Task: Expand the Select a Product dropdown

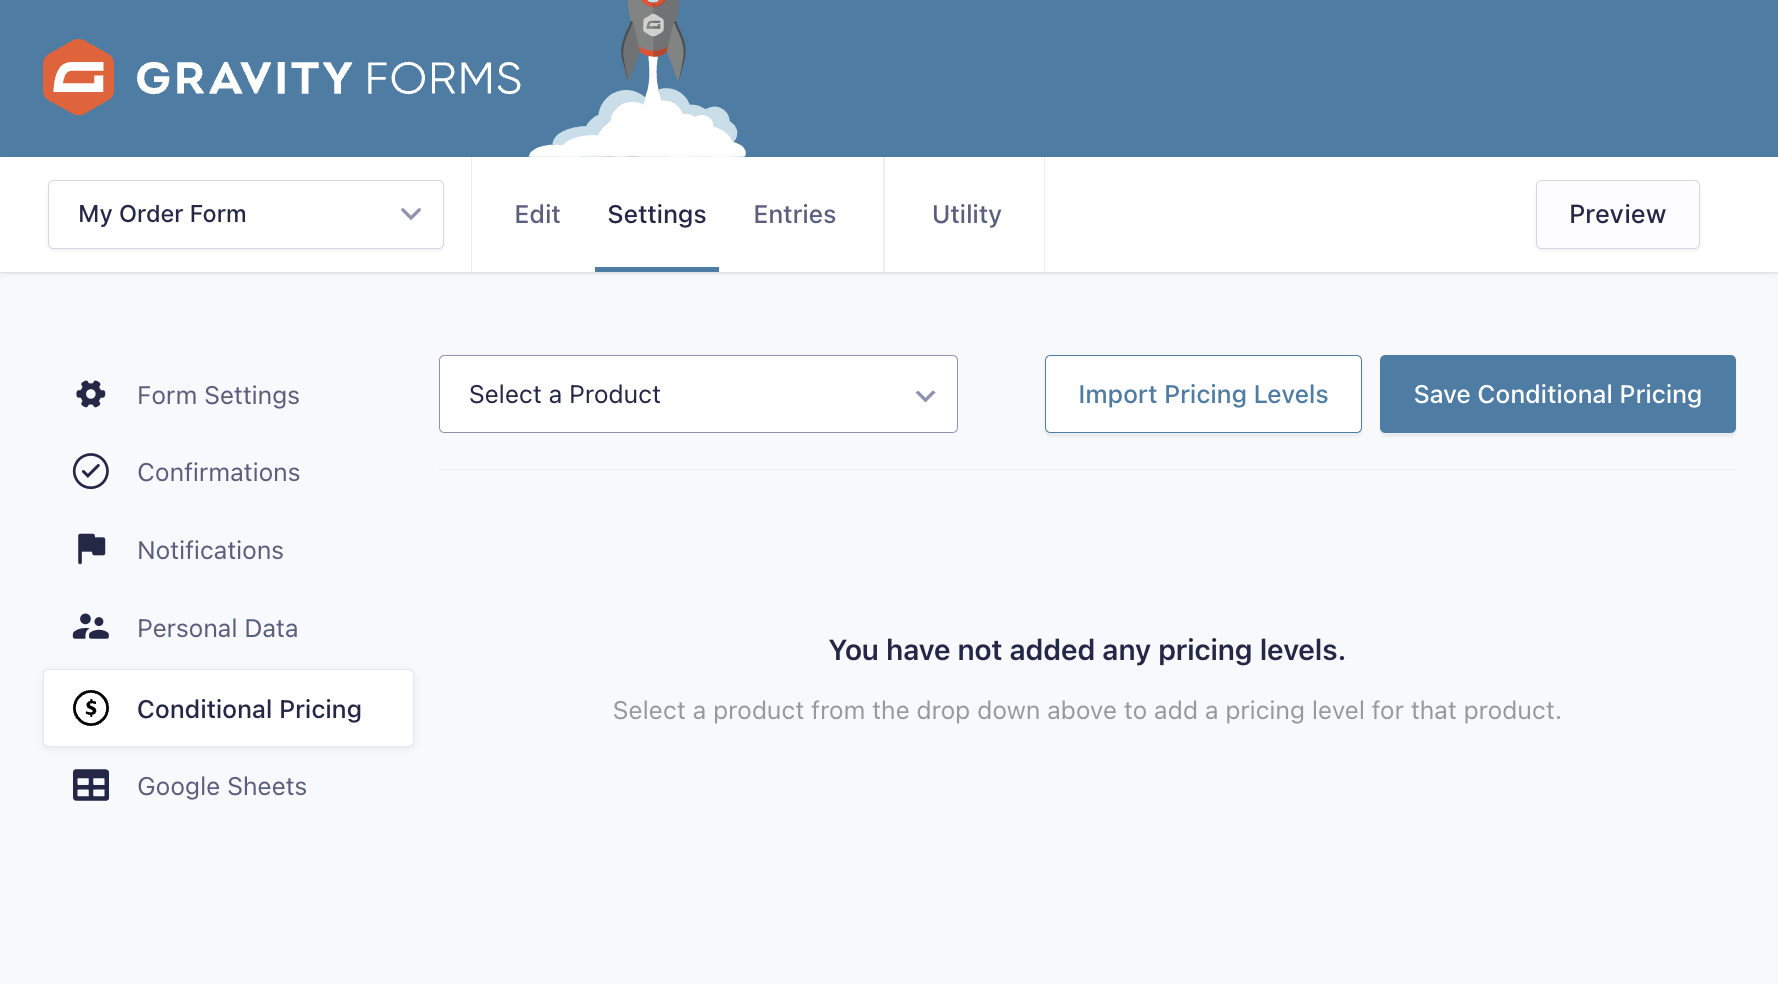Action: point(698,394)
